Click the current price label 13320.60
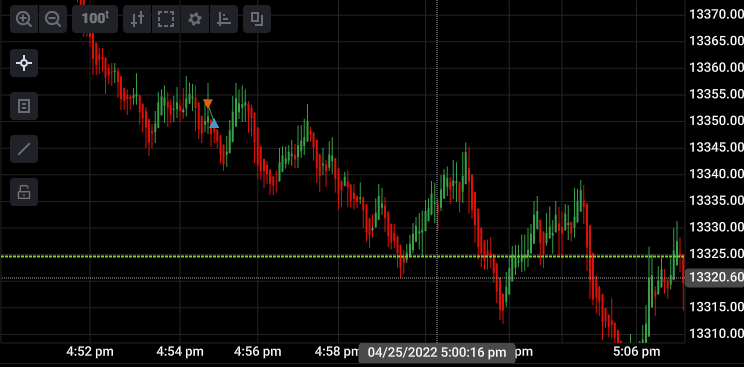 point(714,277)
